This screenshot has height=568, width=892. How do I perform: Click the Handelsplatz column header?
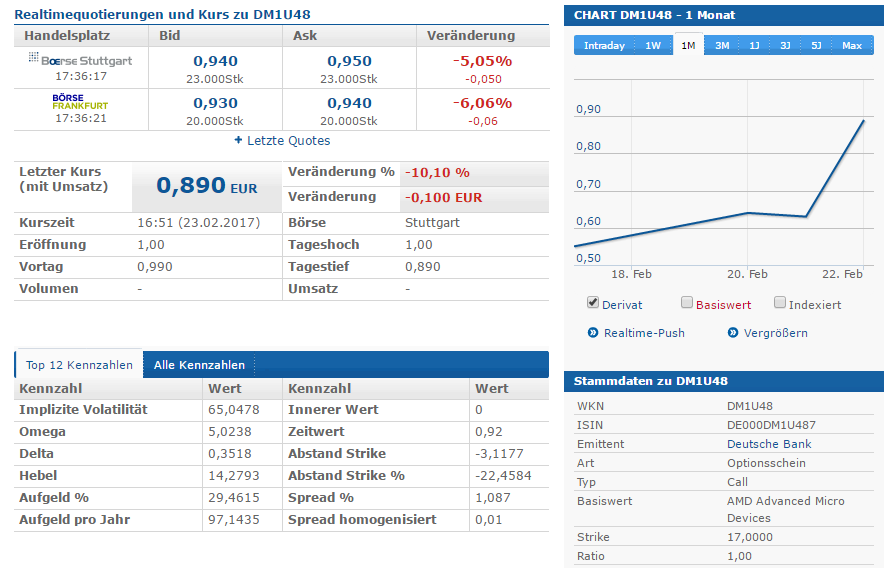click(67, 36)
